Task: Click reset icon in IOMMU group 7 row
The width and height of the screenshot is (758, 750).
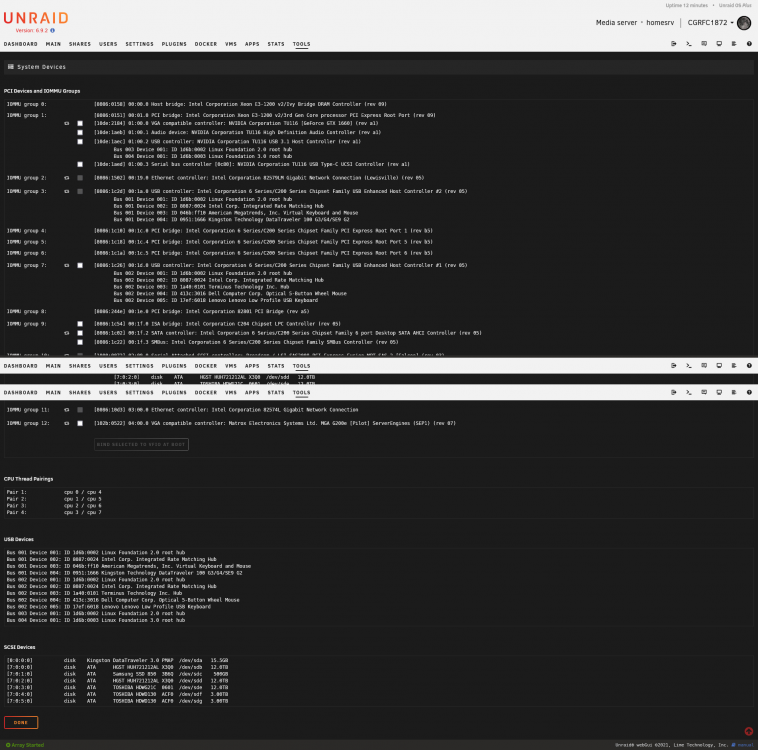Action: 67,265
